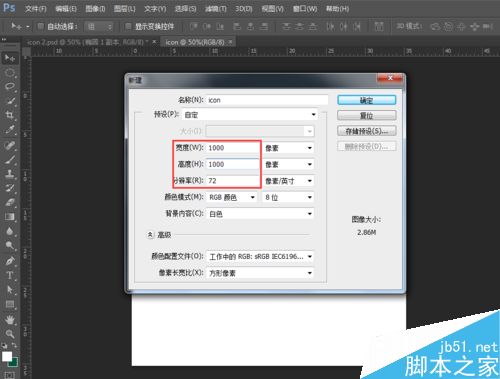Click the 3D rotate mode icon
This screenshot has height=379, width=500.
[x=435, y=26]
